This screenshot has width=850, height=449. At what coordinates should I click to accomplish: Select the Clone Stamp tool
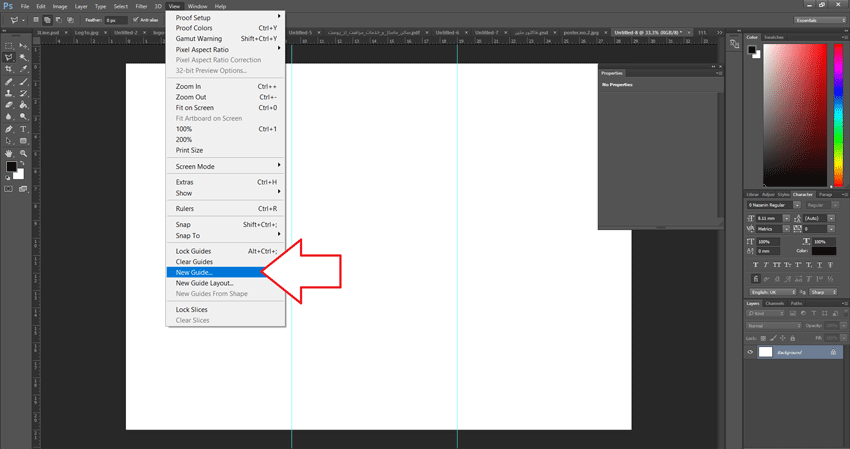(x=9, y=93)
